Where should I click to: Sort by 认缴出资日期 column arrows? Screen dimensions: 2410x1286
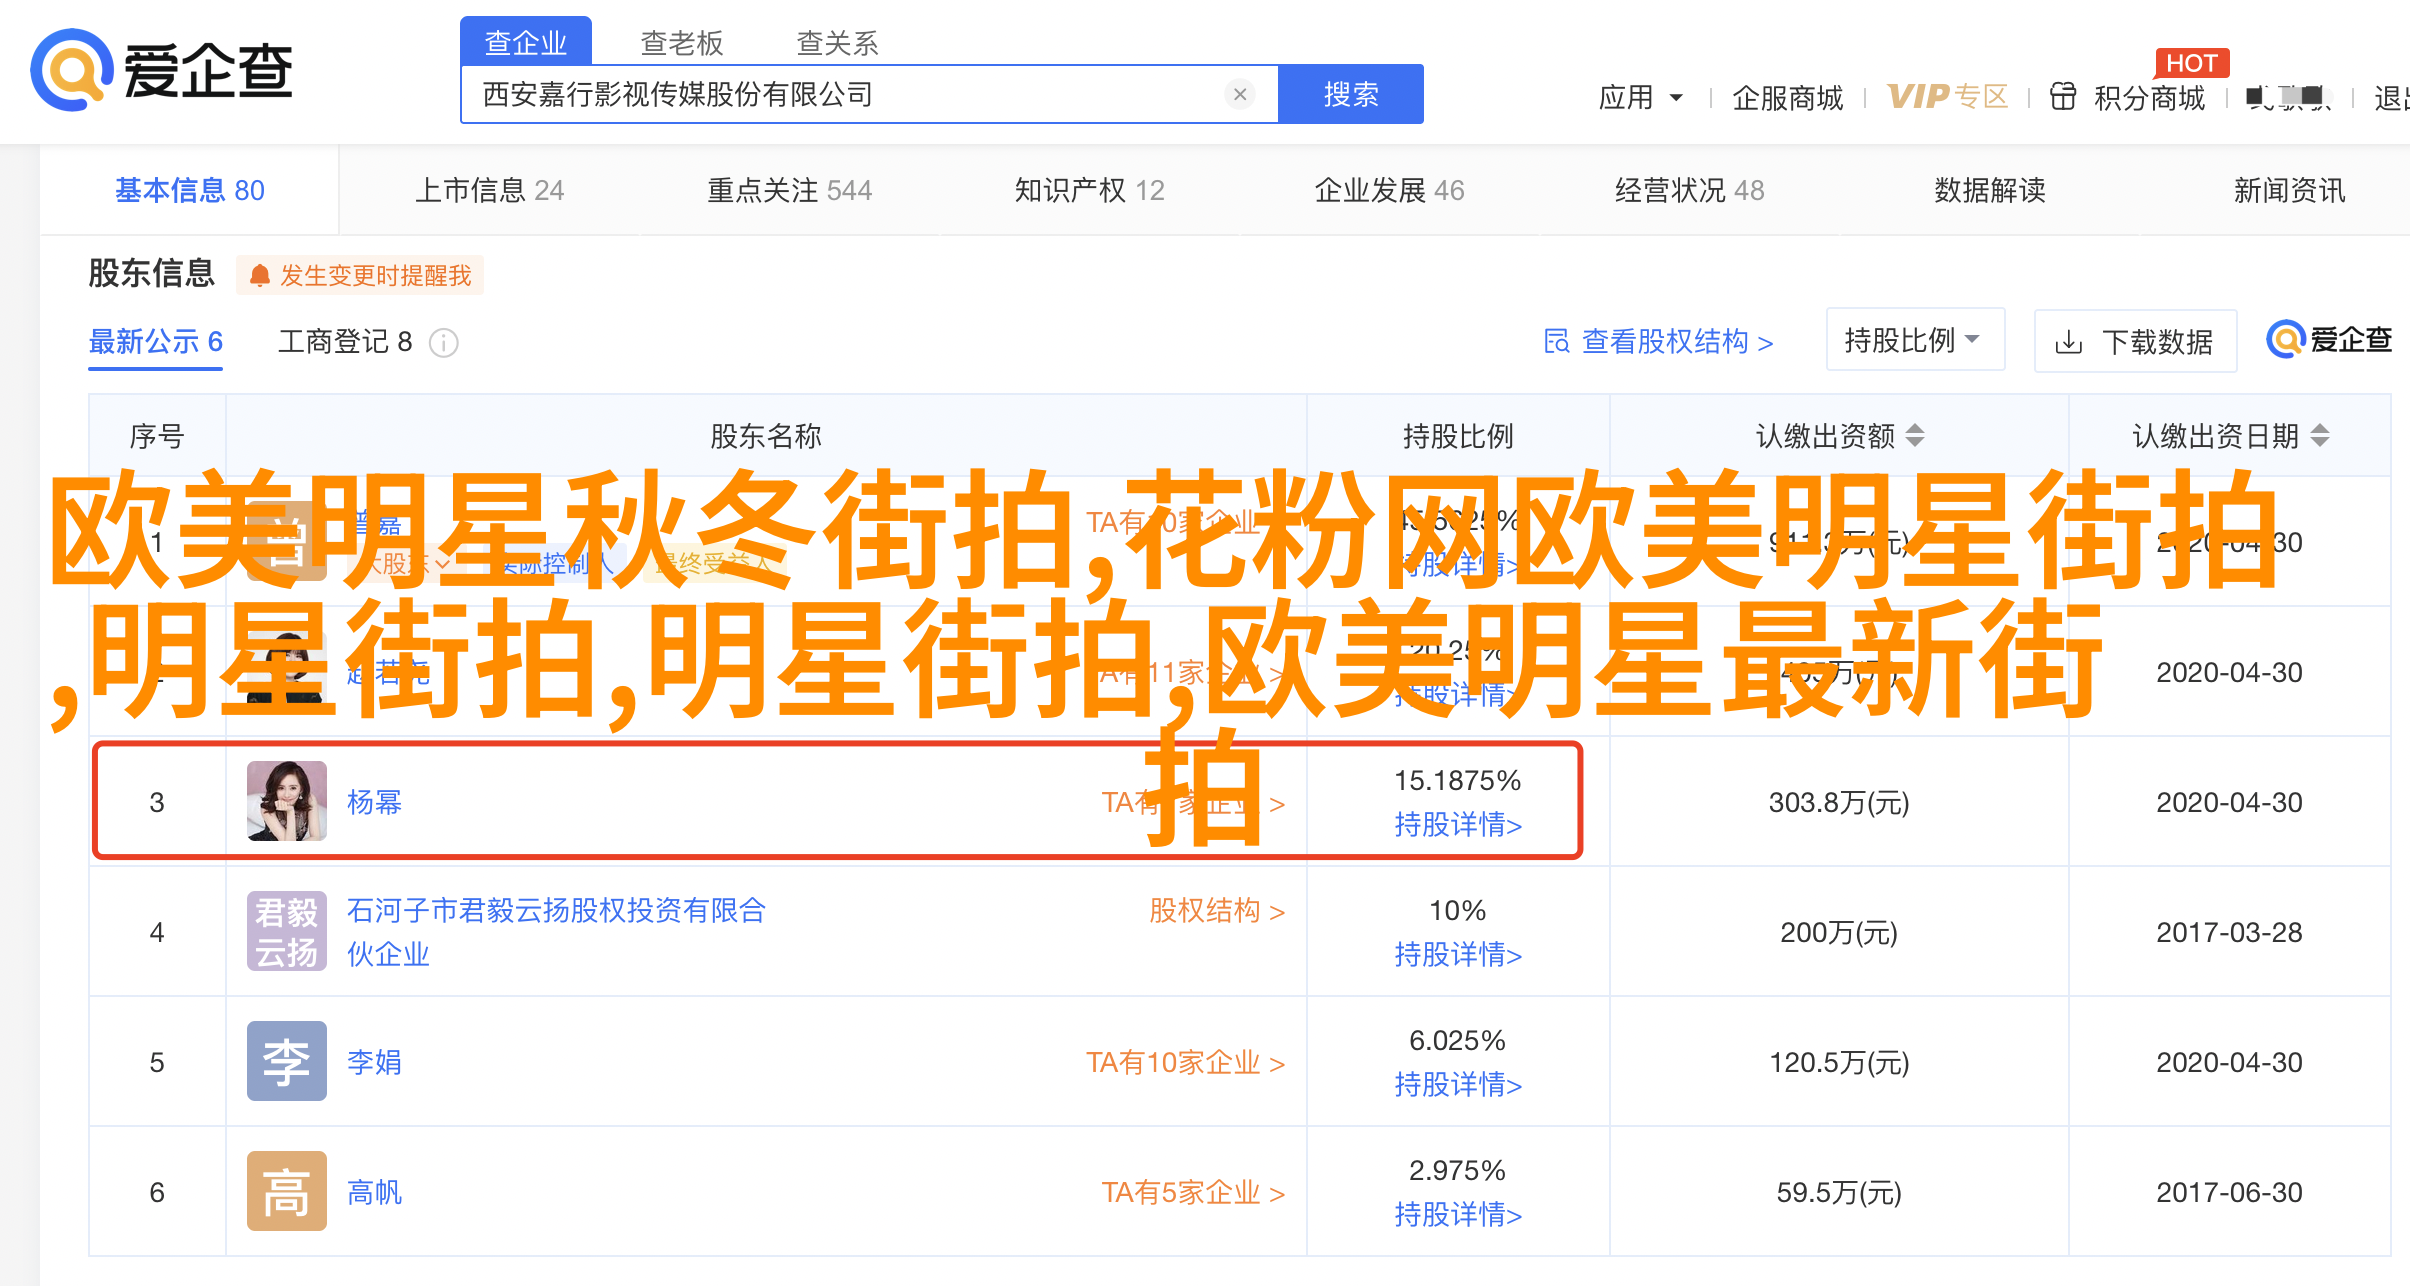pyautogui.click(x=2320, y=436)
